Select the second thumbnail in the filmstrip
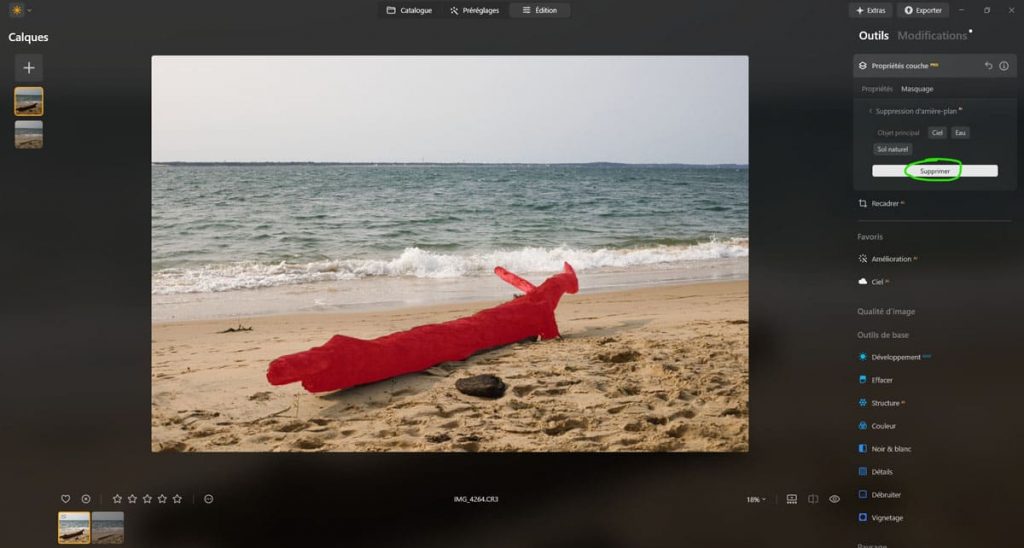The width and height of the screenshot is (1024, 548). click(x=107, y=527)
